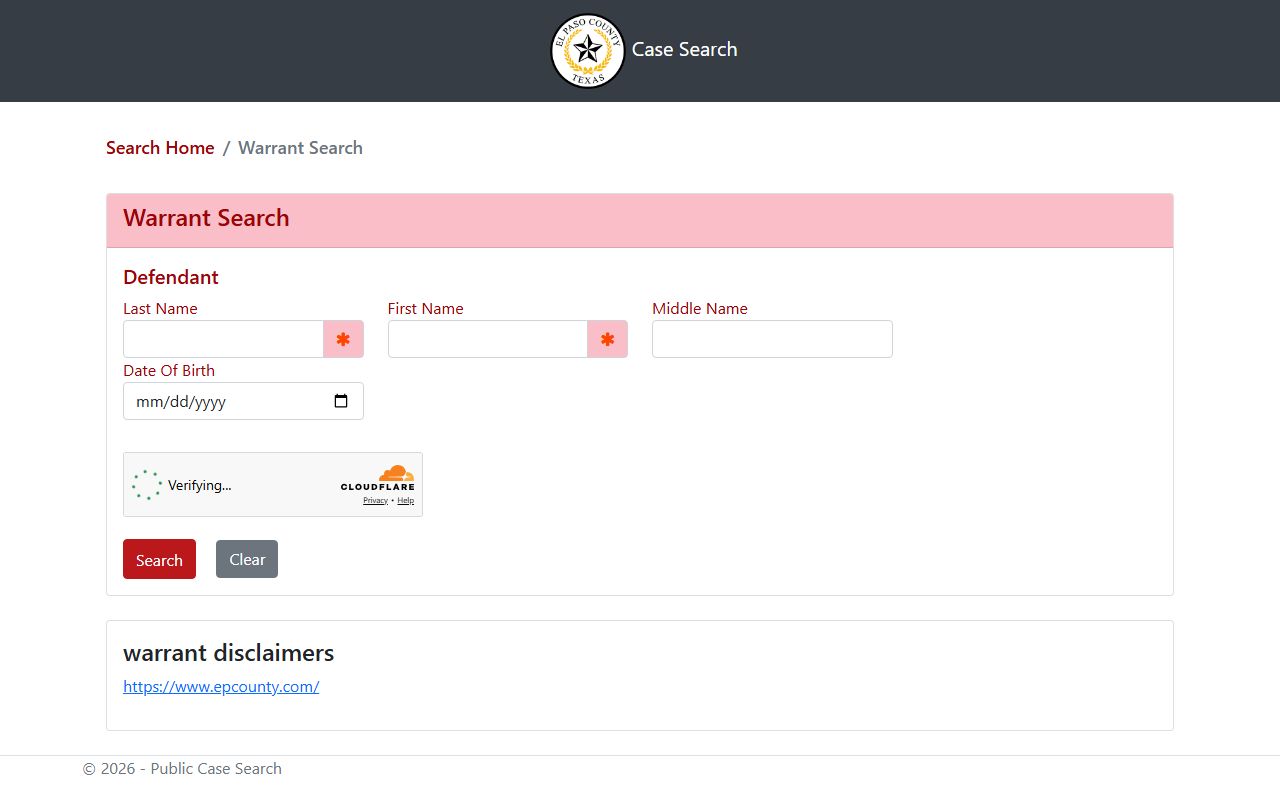Screen dimensions: 1280x800
Task: Open the Cloudflare Help link
Action: pos(405,500)
